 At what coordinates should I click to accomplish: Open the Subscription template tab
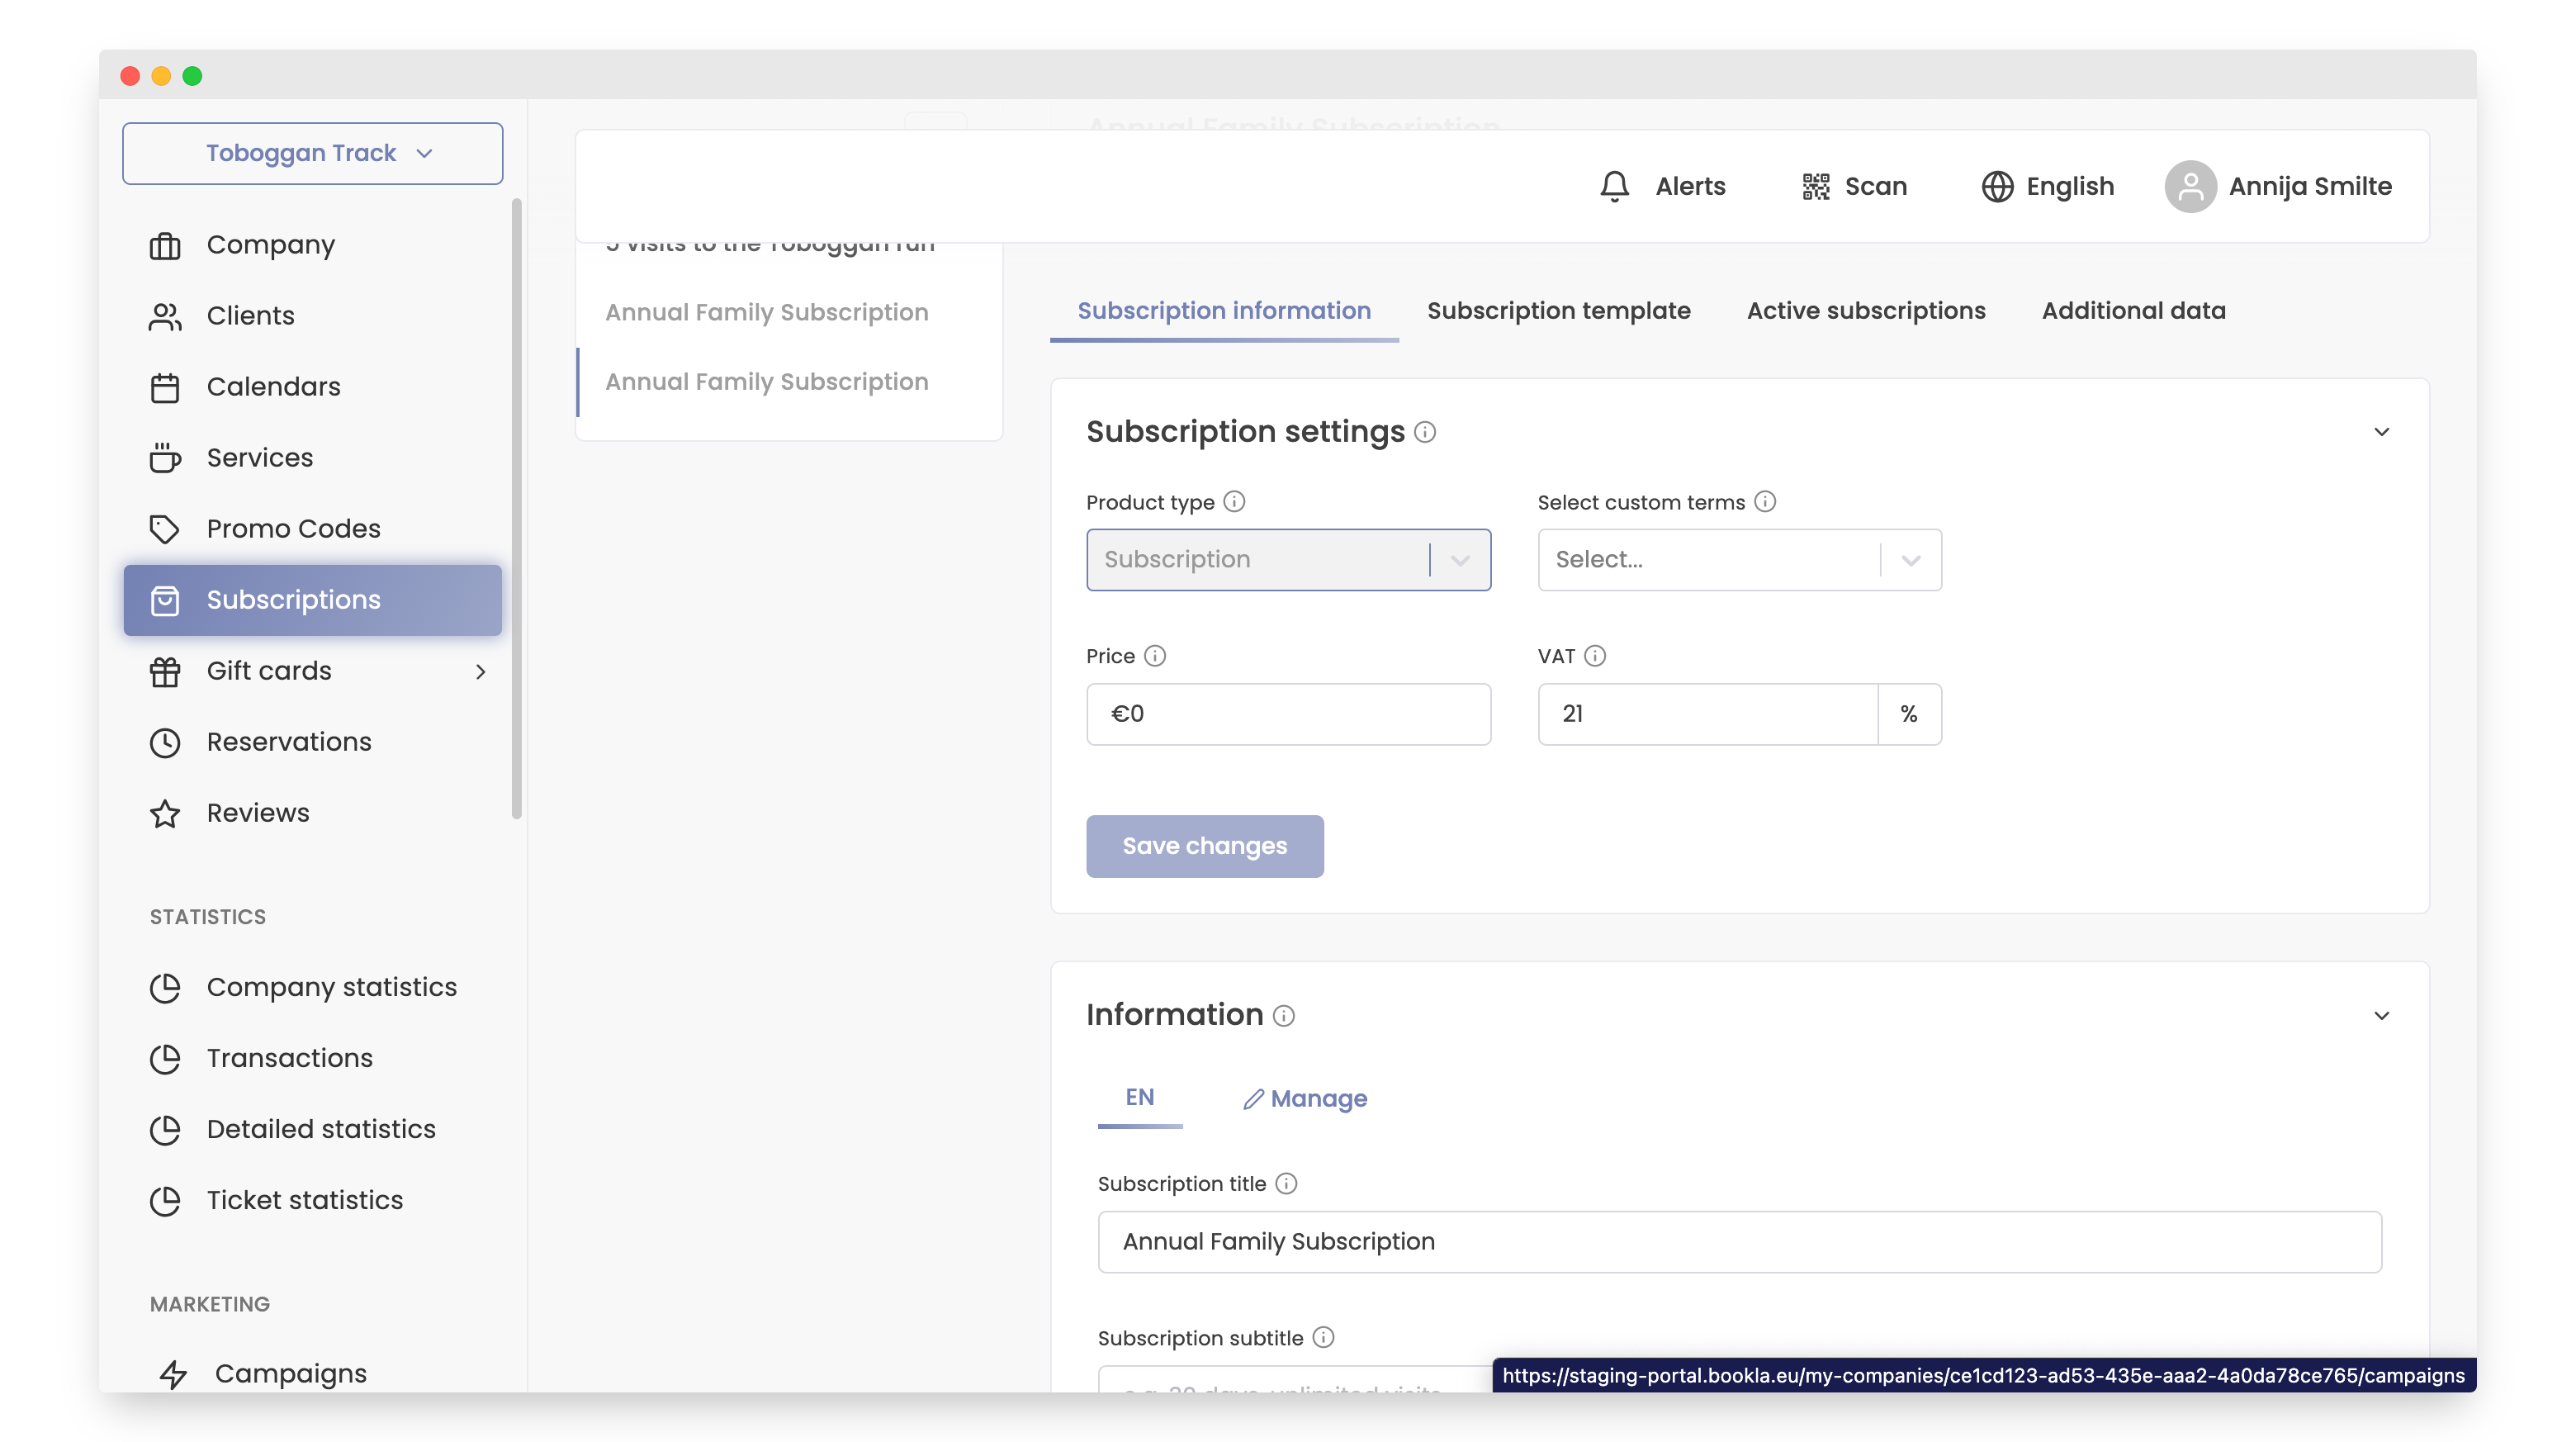click(1558, 311)
